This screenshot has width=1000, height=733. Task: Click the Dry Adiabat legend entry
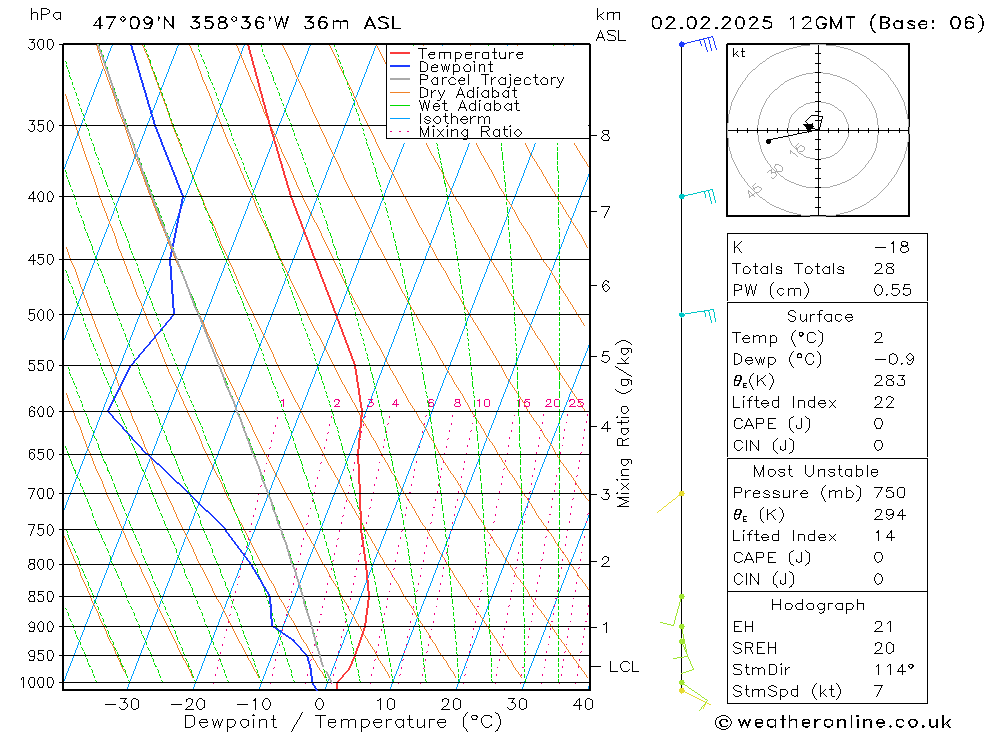[453, 93]
